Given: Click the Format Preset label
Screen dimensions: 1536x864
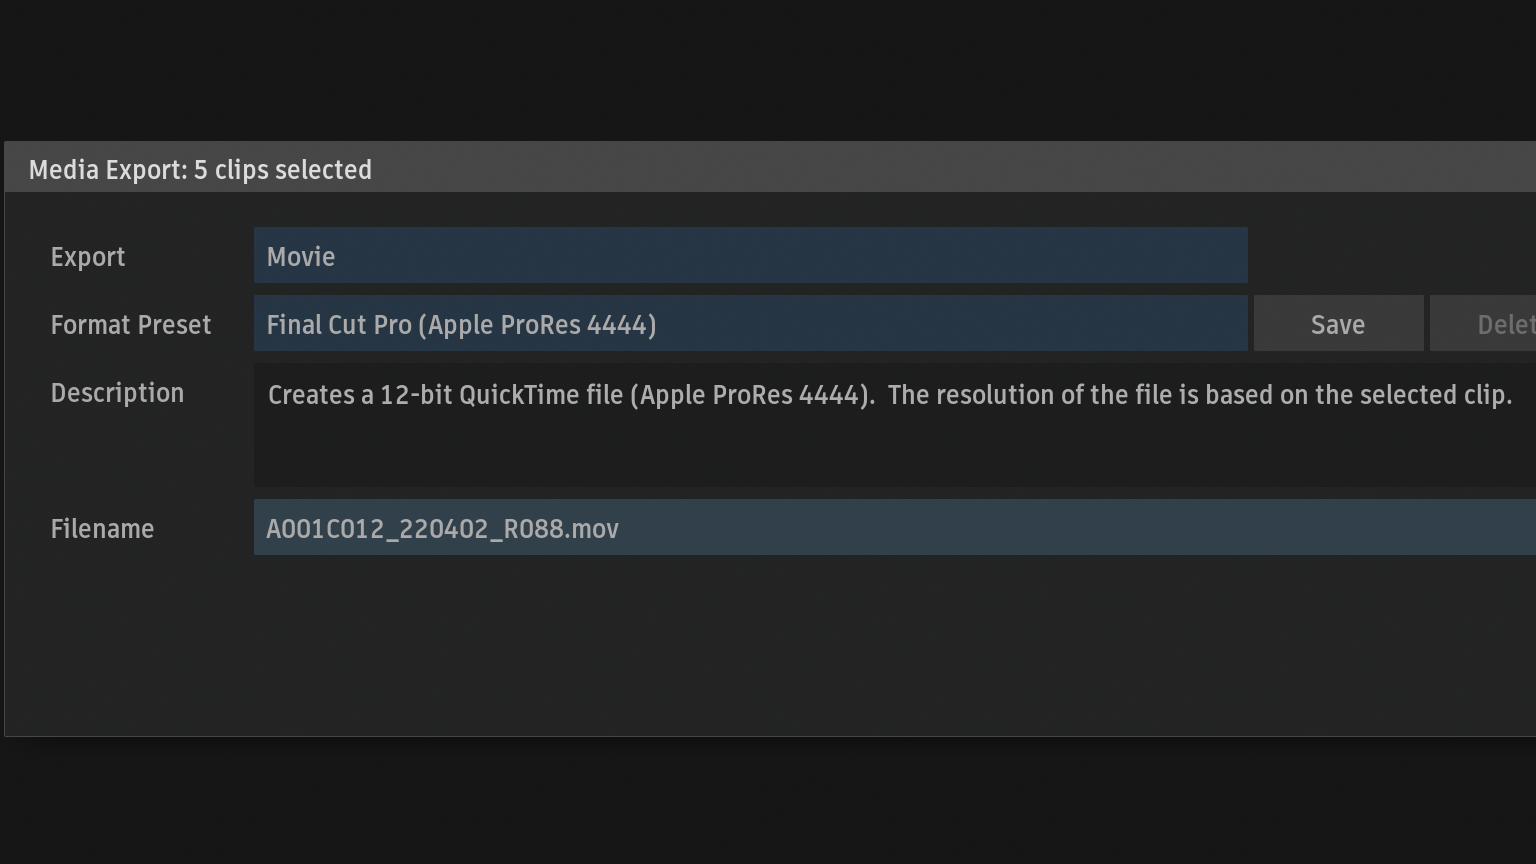Looking at the screenshot, I should (131, 325).
